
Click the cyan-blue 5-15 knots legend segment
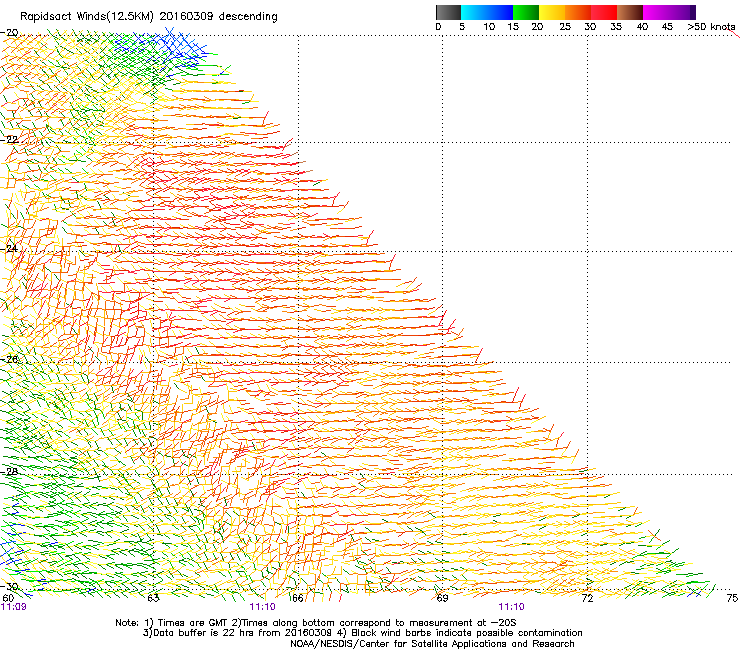pos(487,12)
